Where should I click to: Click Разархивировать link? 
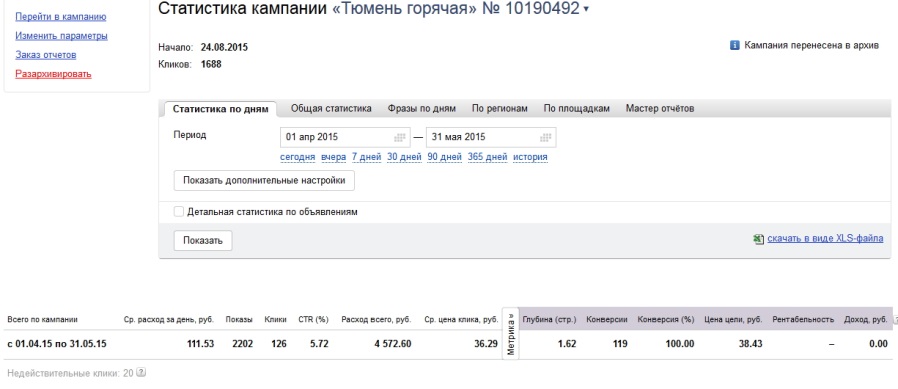point(53,74)
